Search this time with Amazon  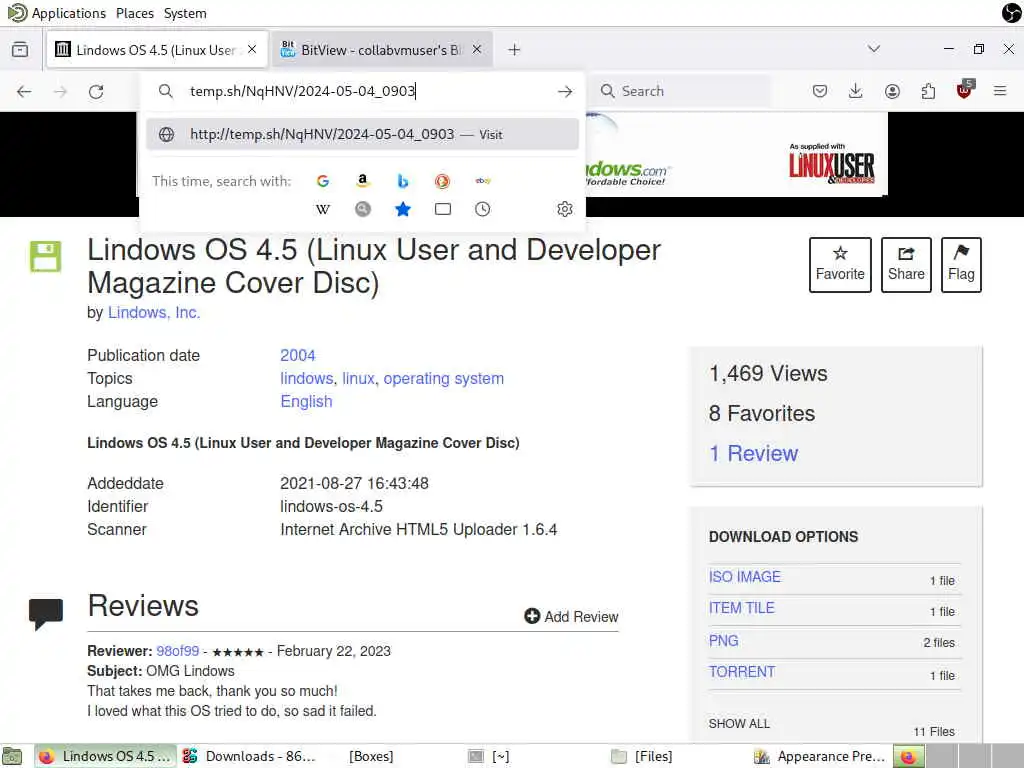pyautogui.click(x=363, y=181)
